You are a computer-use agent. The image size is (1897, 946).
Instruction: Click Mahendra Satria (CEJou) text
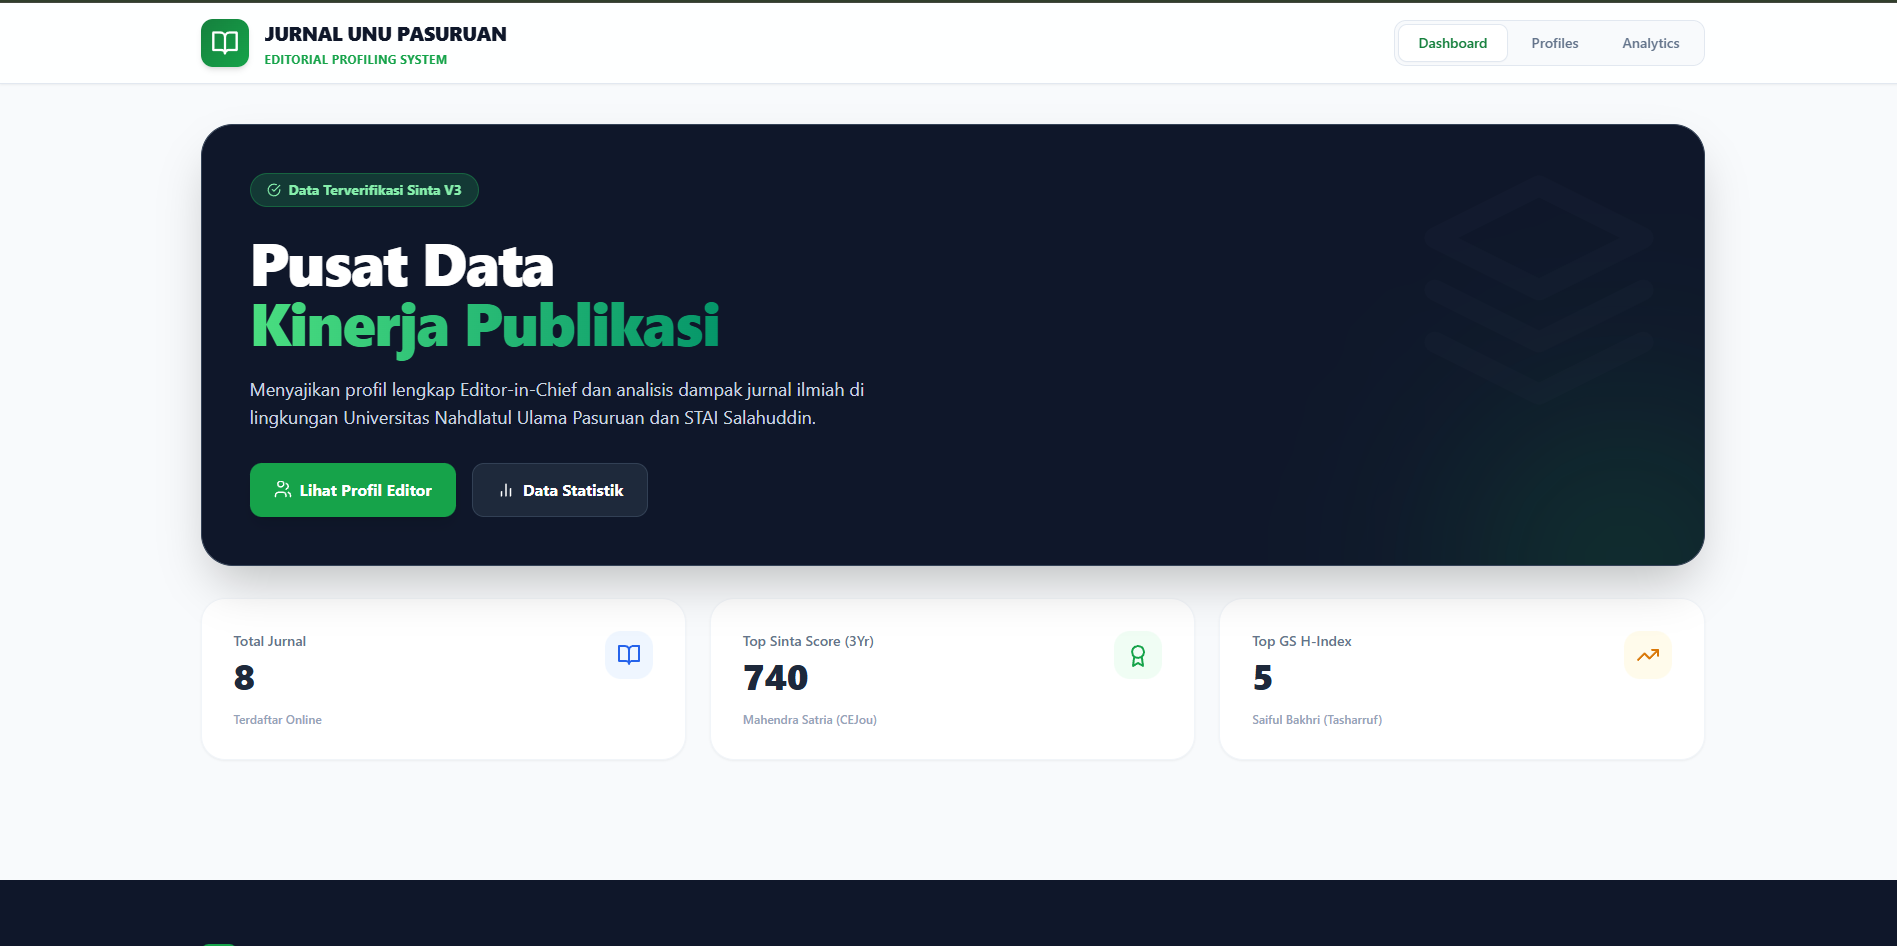[x=810, y=720]
